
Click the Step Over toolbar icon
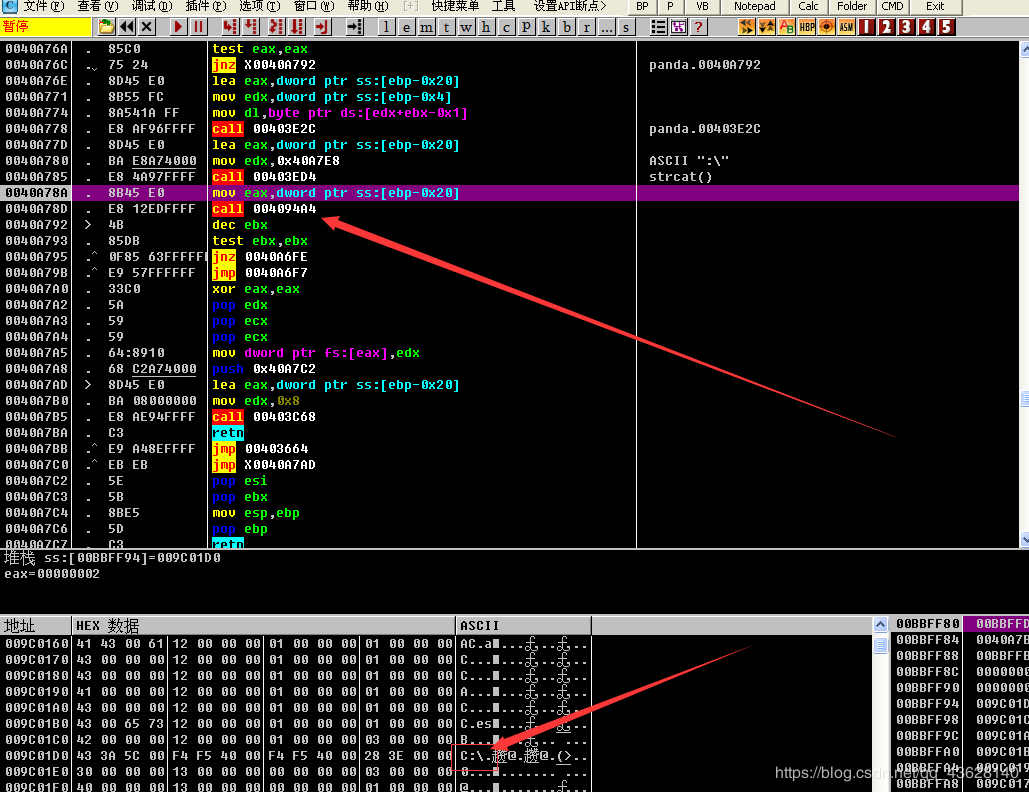[x=251, y=27]
